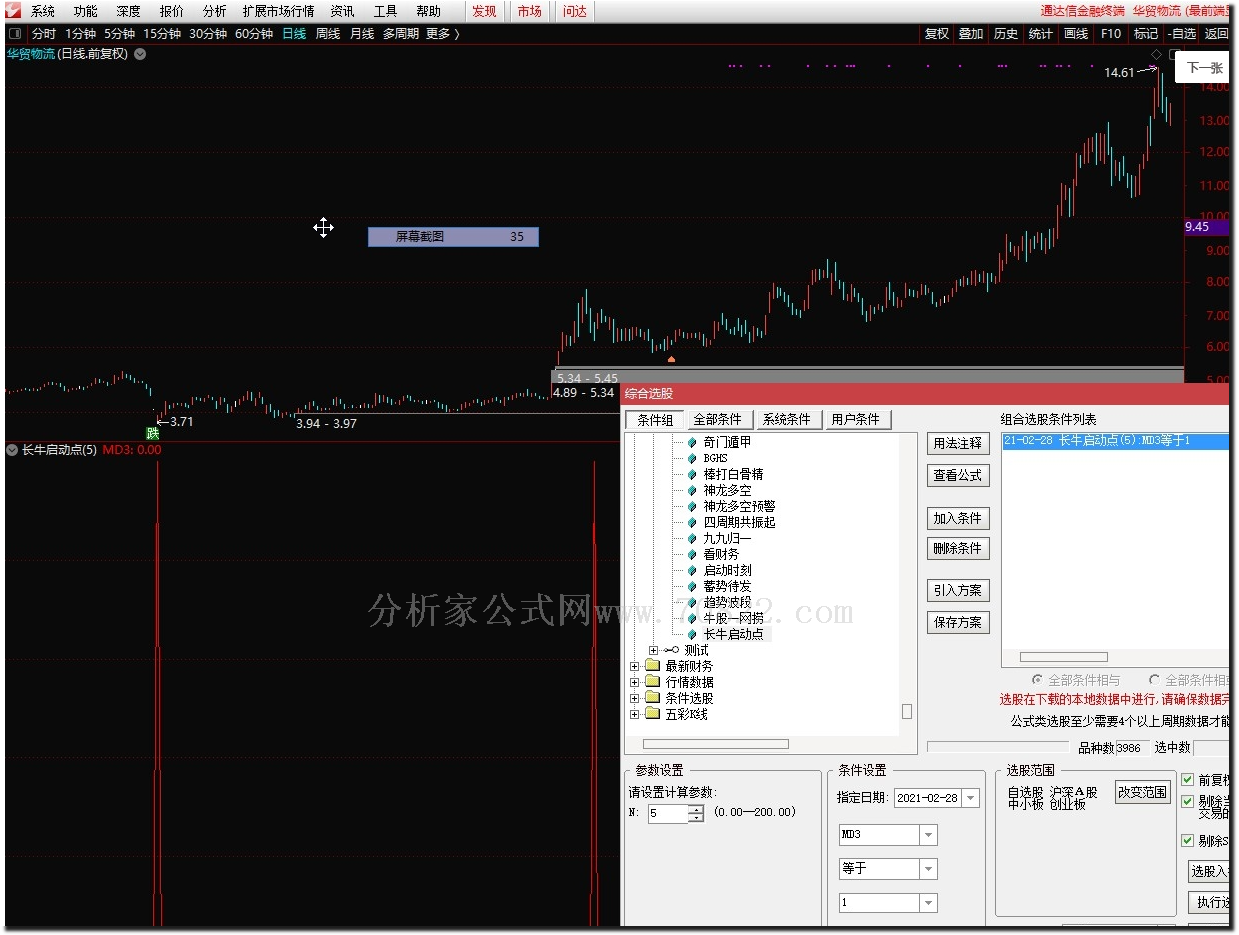
Task: Open the 扩展市场行情 menu
Action: 278,11
